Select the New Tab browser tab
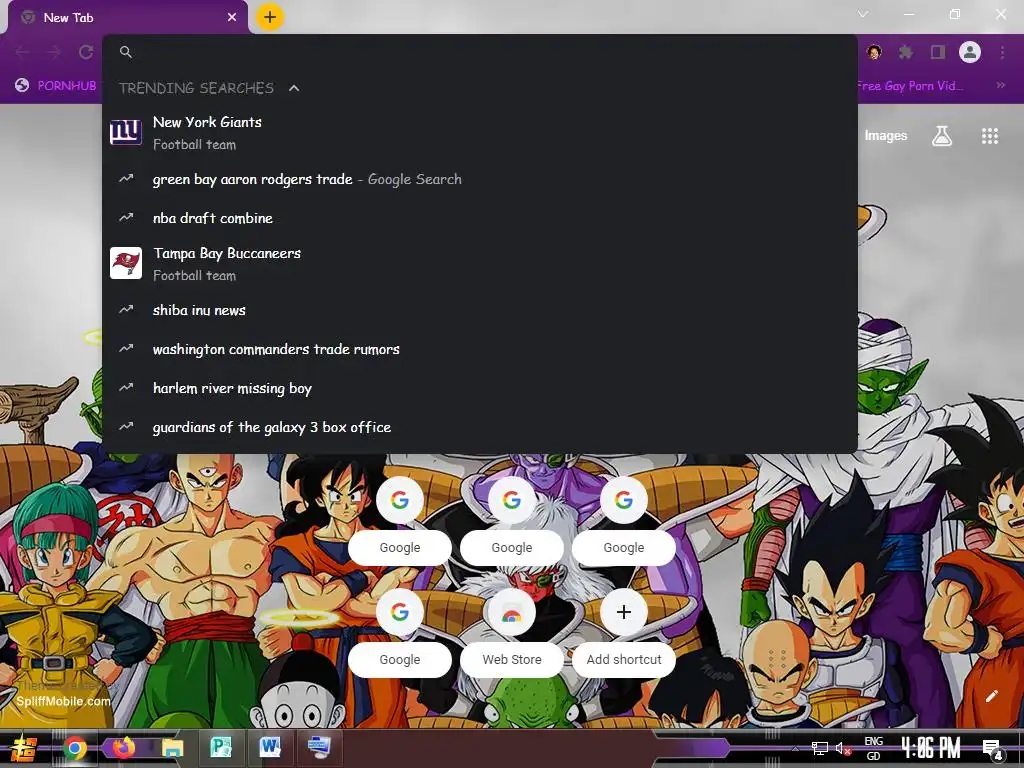The height and width of the screenshot is (768, 1024). tap(127, 18)
